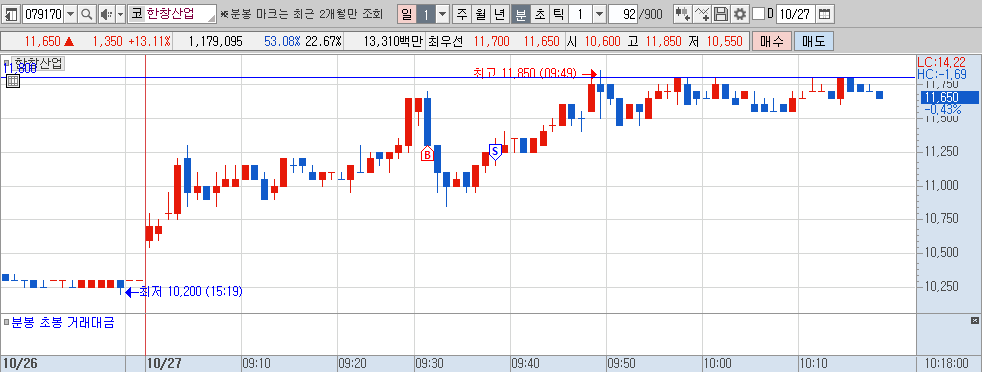Expand the sound options dropdown arrow
The width and height of the screenshot is (982, 372).
point(120,14)
